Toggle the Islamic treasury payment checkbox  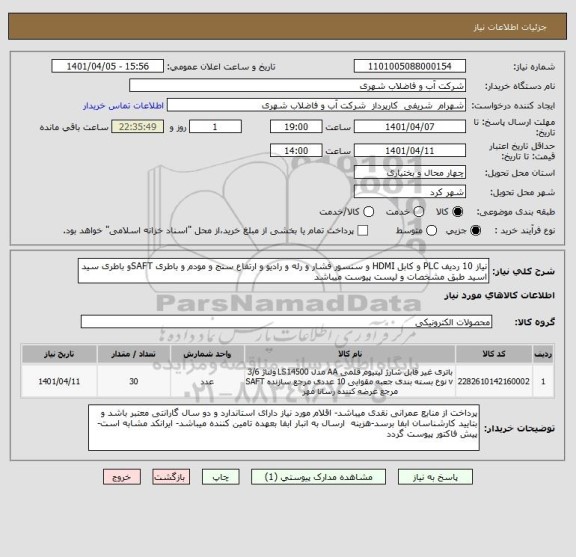tap(363, 231)
